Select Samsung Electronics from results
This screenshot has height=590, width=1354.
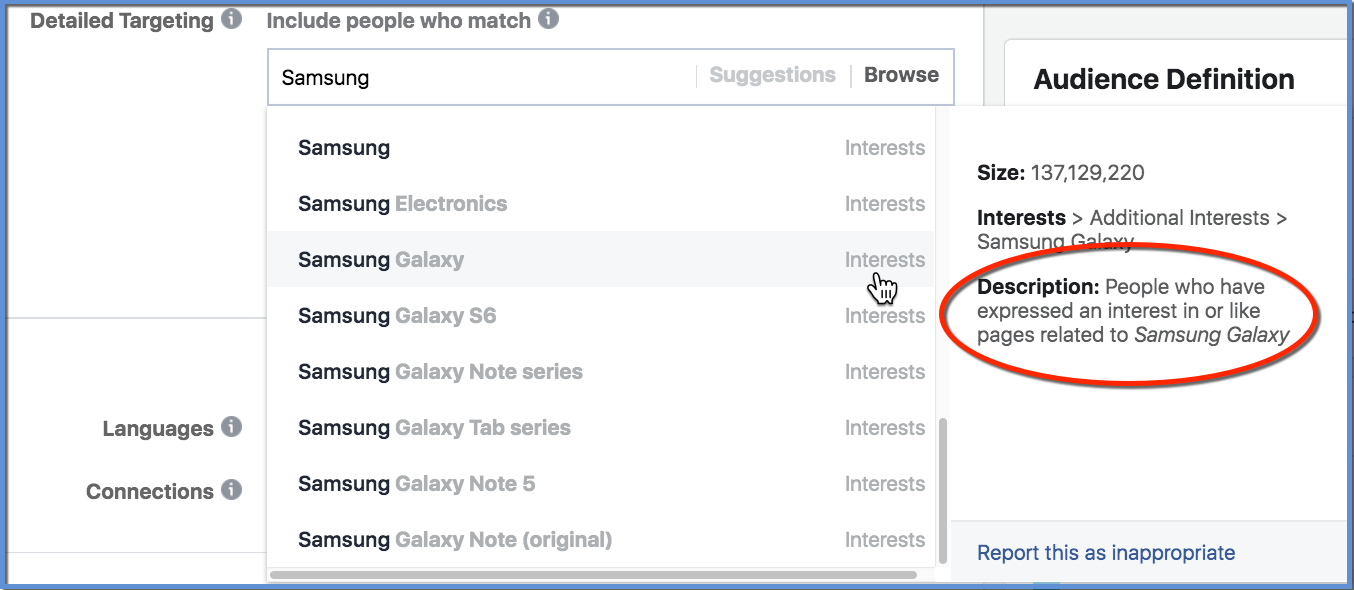click(601, 204)
